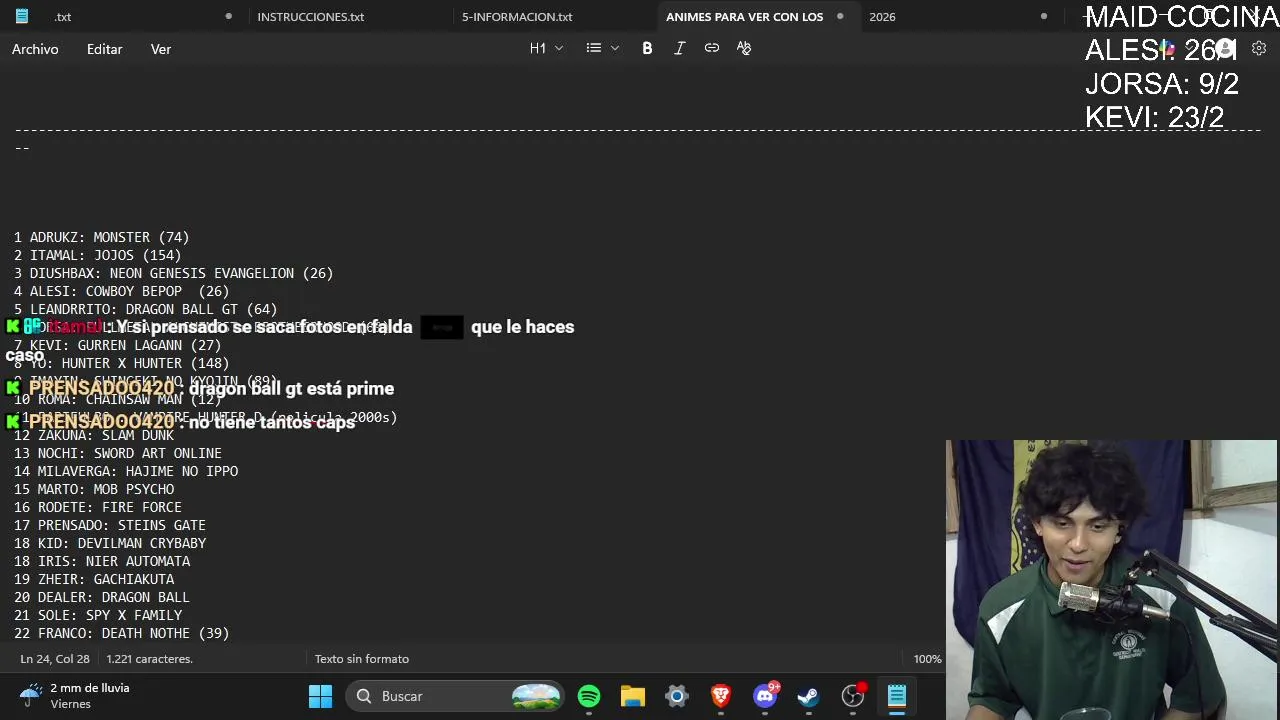This screenshot has height=720, width=1280.
Task: Click line '12 ZAKUNA: SLAM DUNK'
Action: (93, 435)
